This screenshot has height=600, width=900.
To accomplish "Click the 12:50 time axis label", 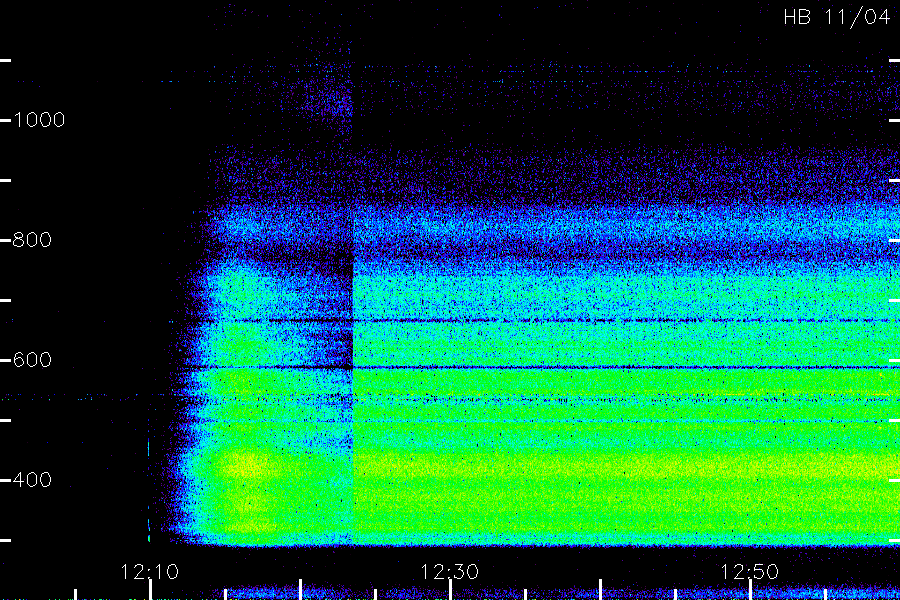I will [x=750, y=572].
